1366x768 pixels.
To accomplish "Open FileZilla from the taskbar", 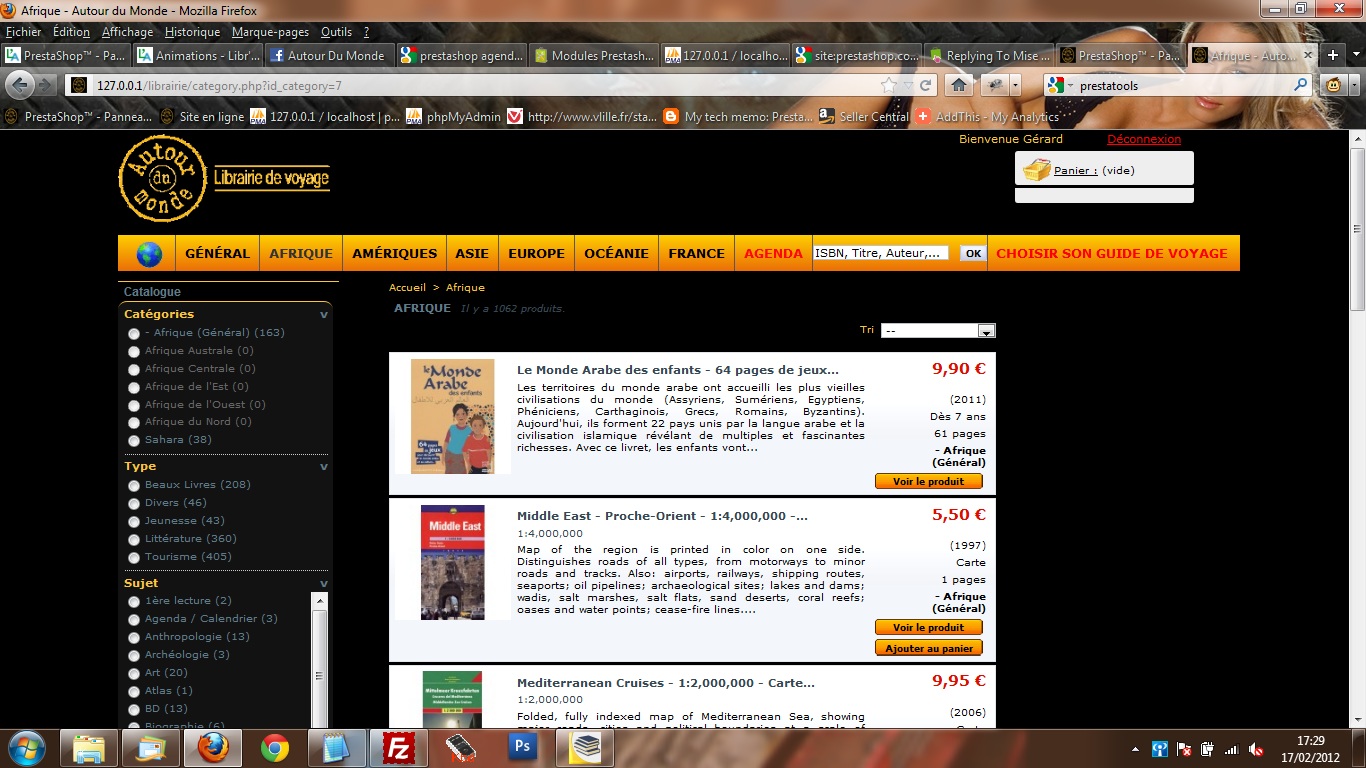I will (x=399, y=747).
